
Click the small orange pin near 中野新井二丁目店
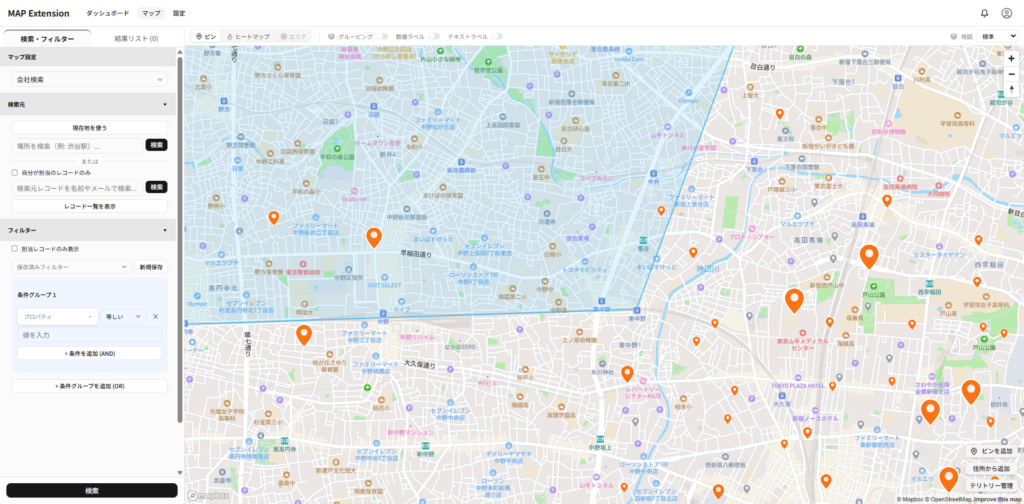[x=274, y=217]
